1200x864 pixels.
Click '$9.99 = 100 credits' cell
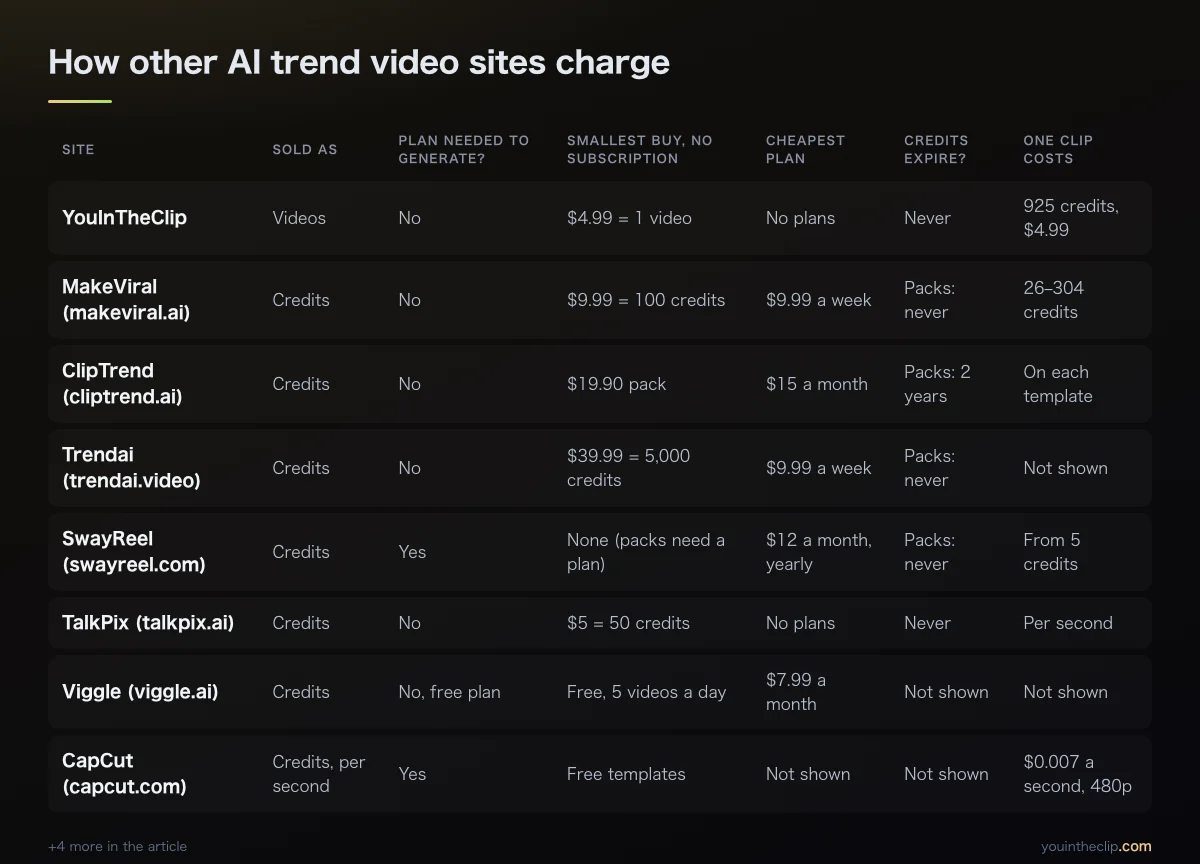tap(646, 299)
